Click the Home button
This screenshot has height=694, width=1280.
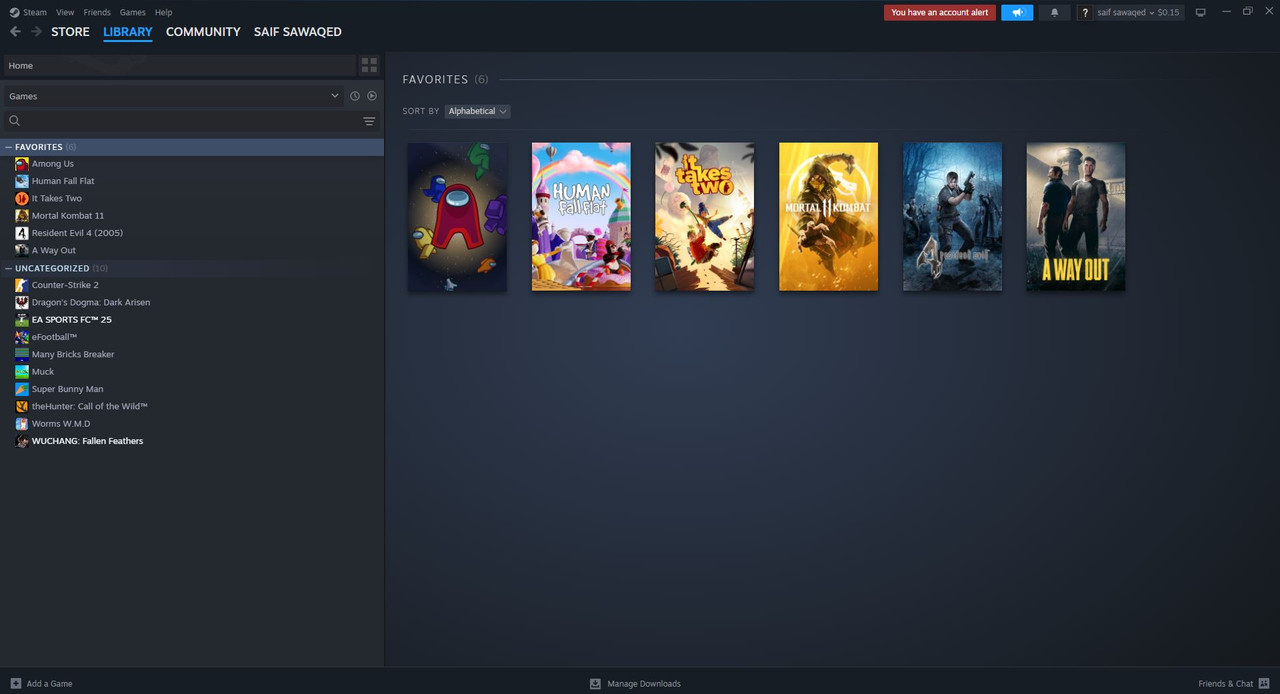pos(179,65)
